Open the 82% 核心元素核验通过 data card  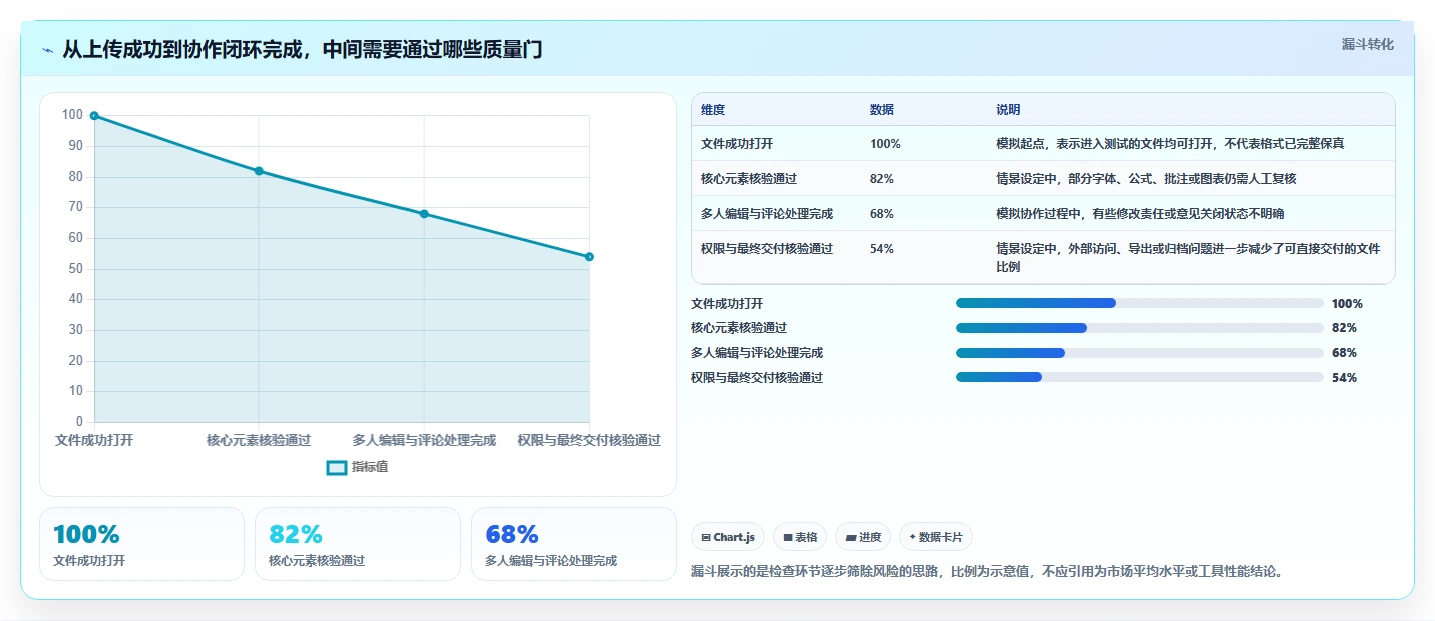pos(358,544)
